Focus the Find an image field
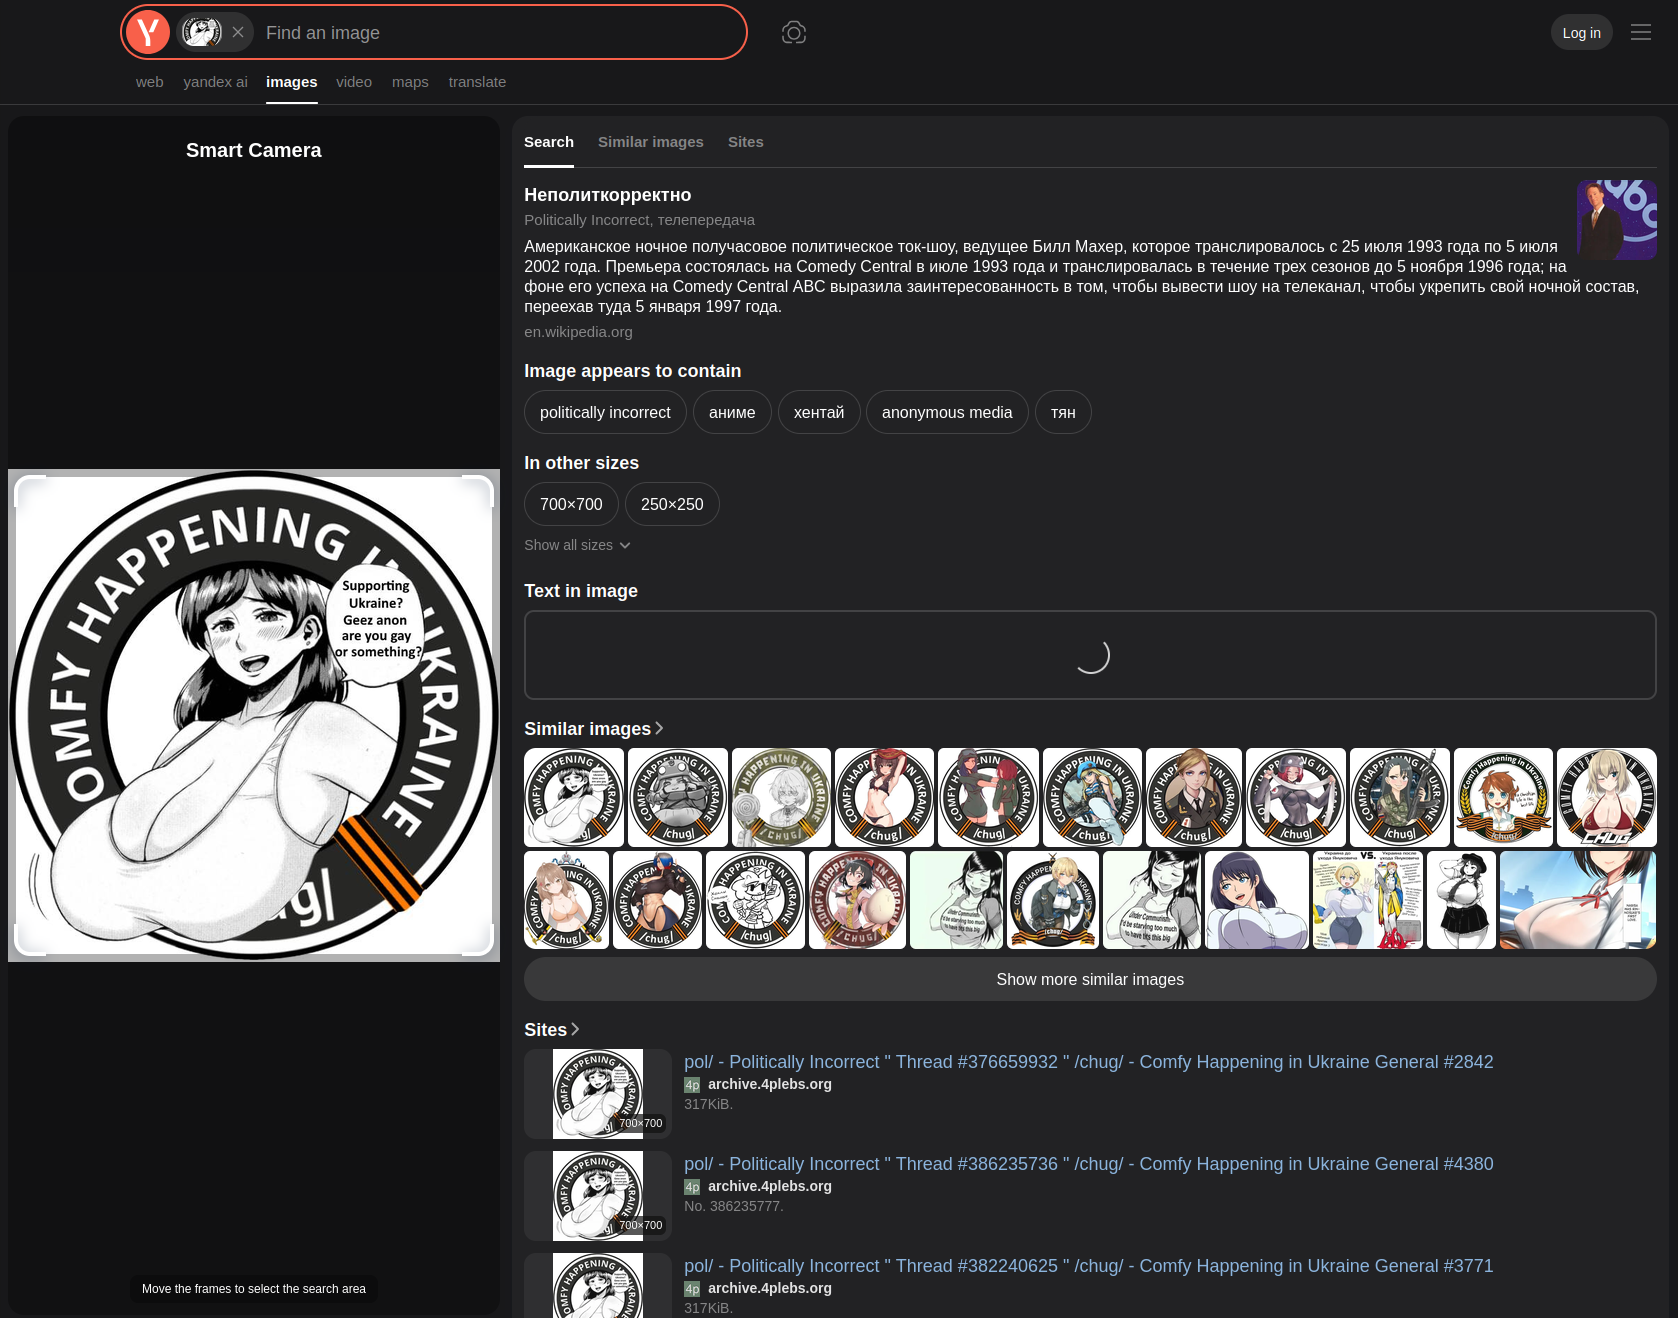The image size is (1678, 1318). point(500,32)
